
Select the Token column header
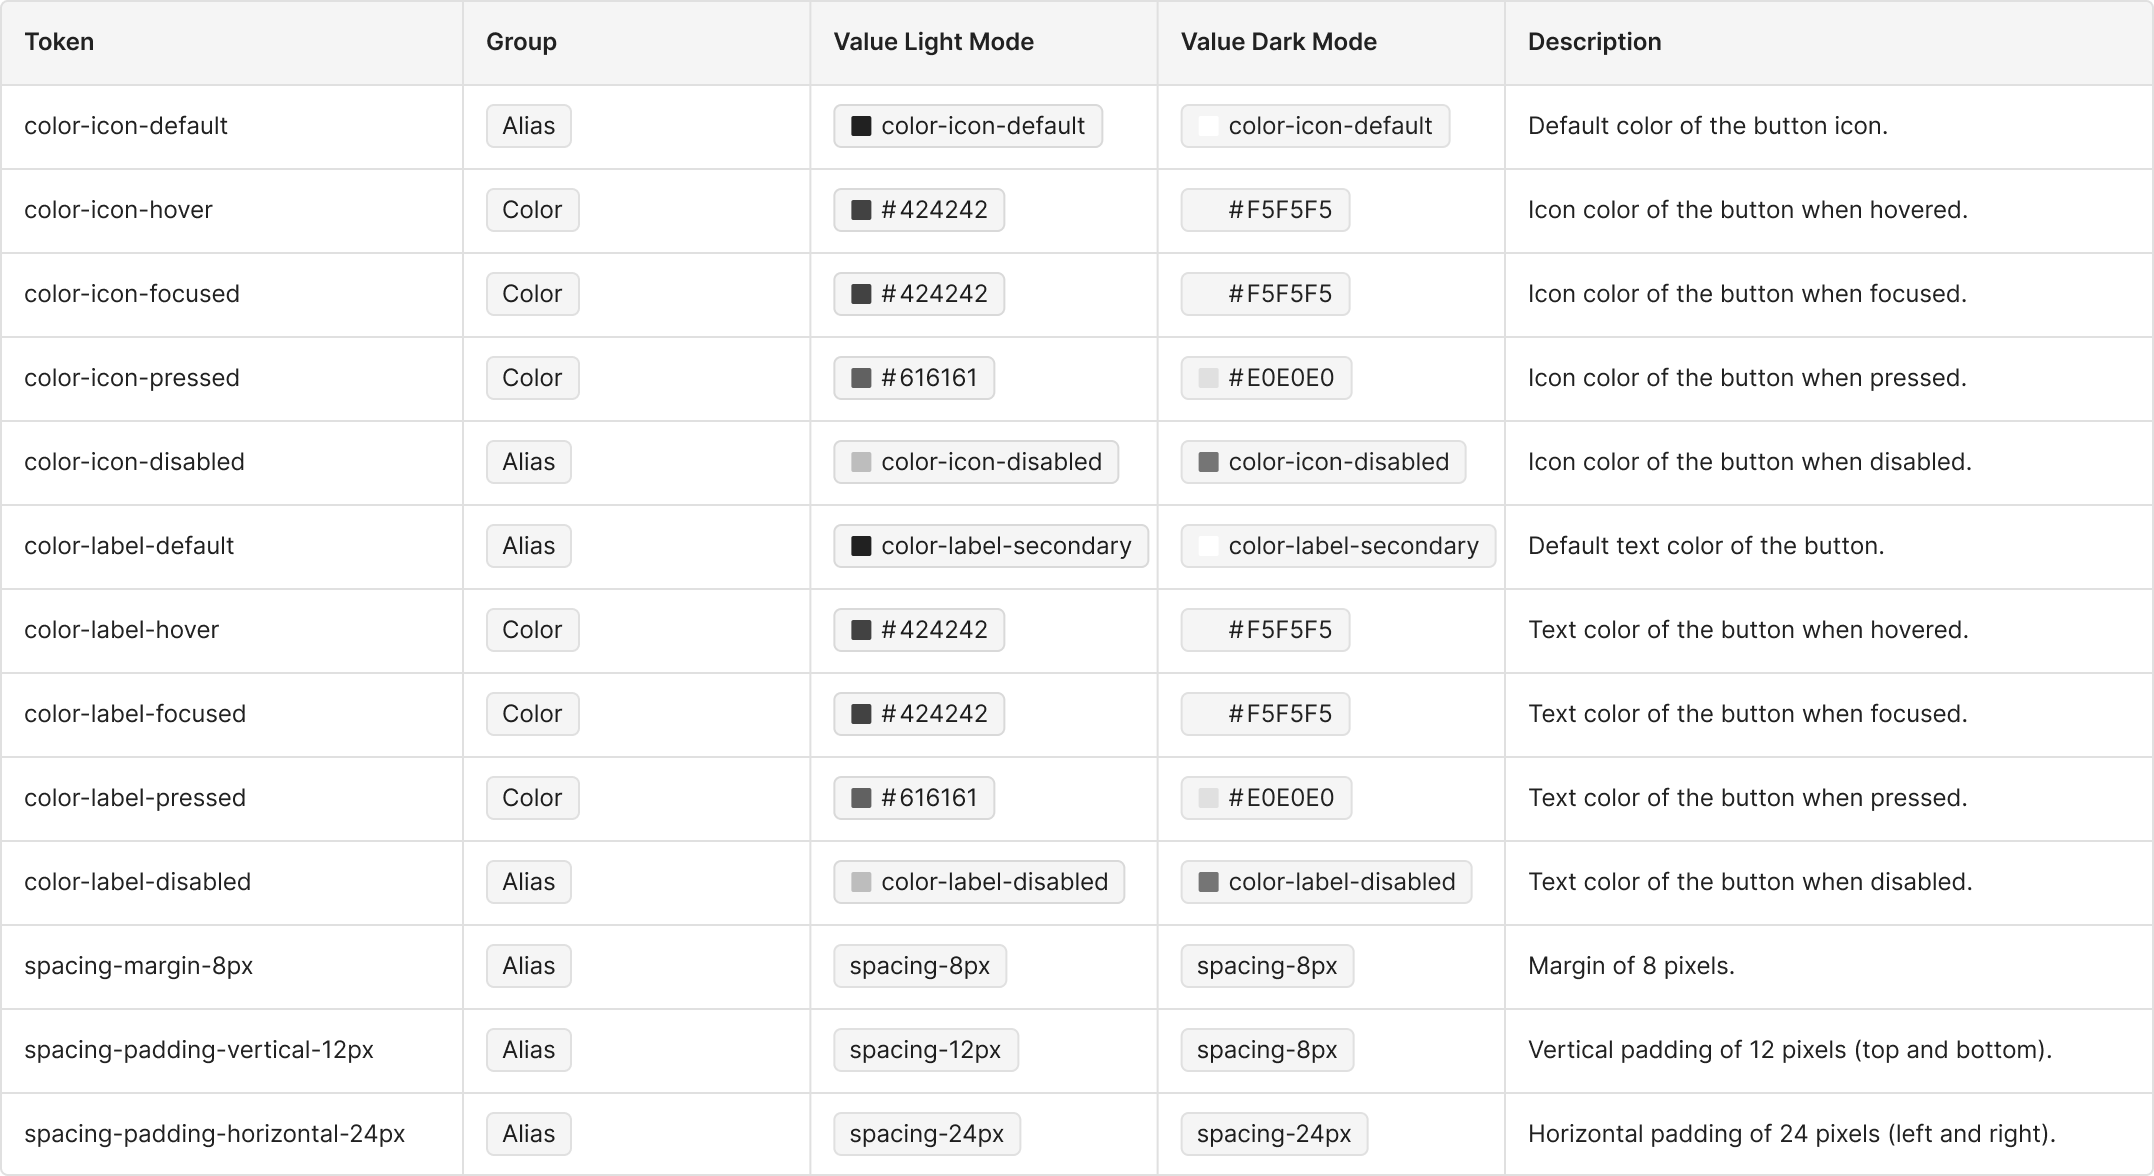coord(59,42)
